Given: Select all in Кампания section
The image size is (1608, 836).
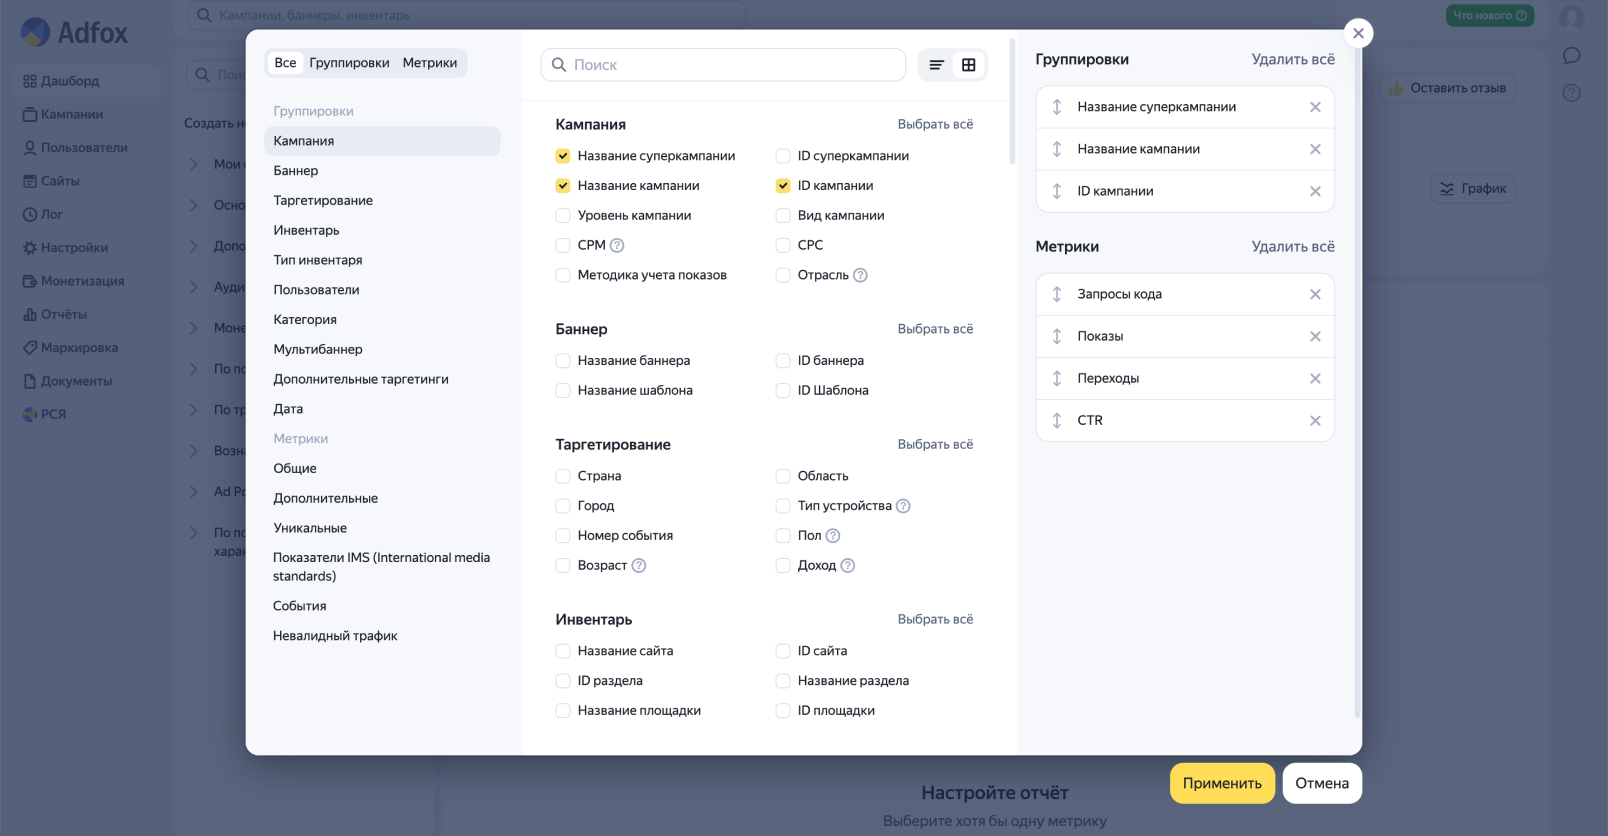Looking at the screenshot, I should coord(935,124).
